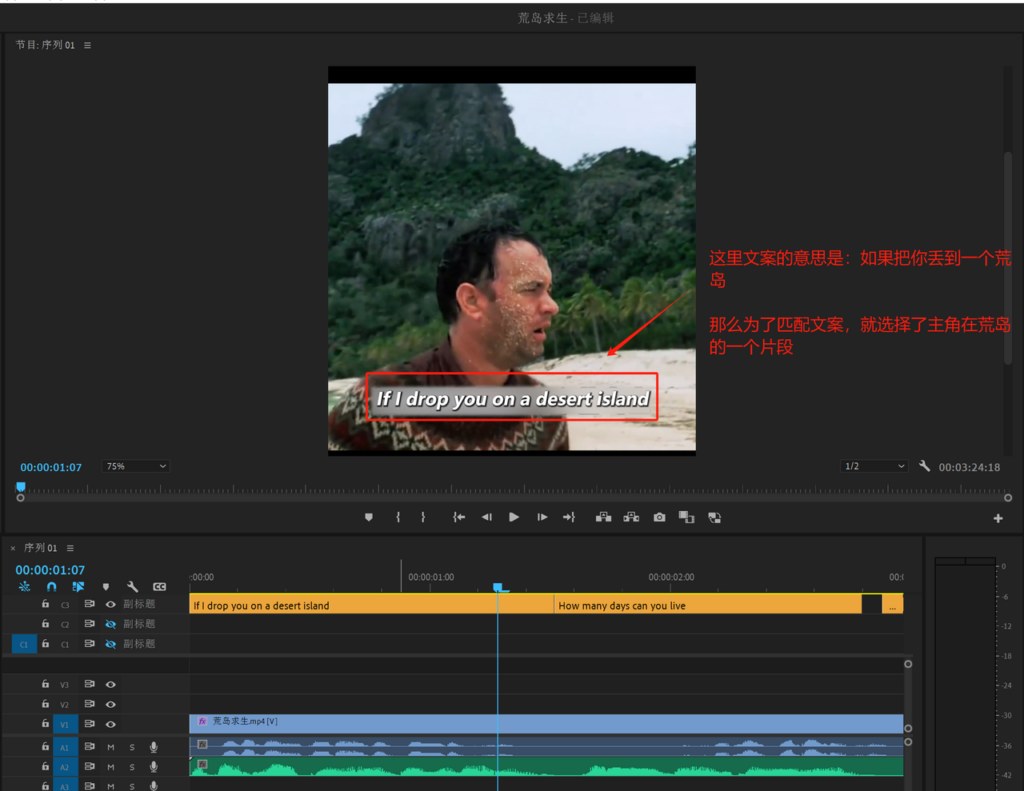Screen dimensions: 1024x791
Task: Mute audio track A1
Action: [110, 747]
